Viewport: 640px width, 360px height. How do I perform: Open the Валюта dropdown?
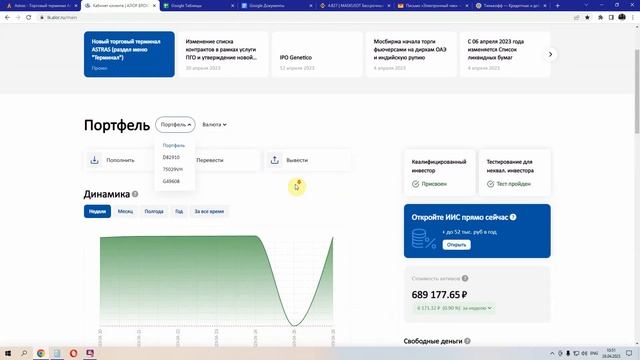click(x=214, y=124)
